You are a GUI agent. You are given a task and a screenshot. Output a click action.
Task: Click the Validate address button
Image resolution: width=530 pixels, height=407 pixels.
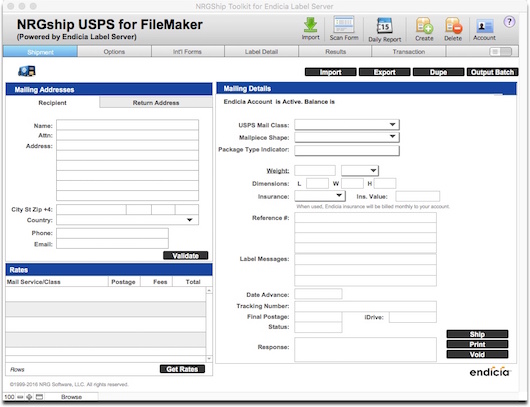pyautogui.click(x=186, y=256)
